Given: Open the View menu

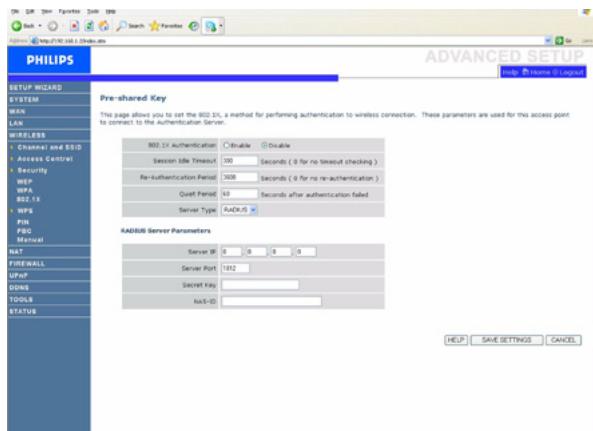Looking at the screenshot, I should [47, 11].
